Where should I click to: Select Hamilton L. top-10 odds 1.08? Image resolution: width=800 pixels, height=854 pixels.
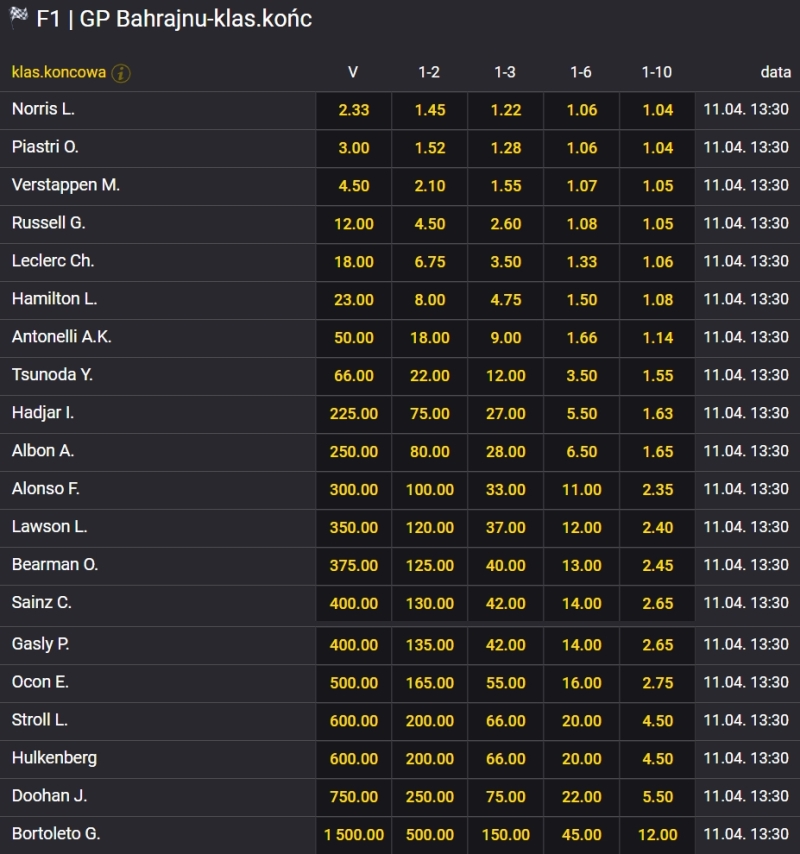click(658, 300)
